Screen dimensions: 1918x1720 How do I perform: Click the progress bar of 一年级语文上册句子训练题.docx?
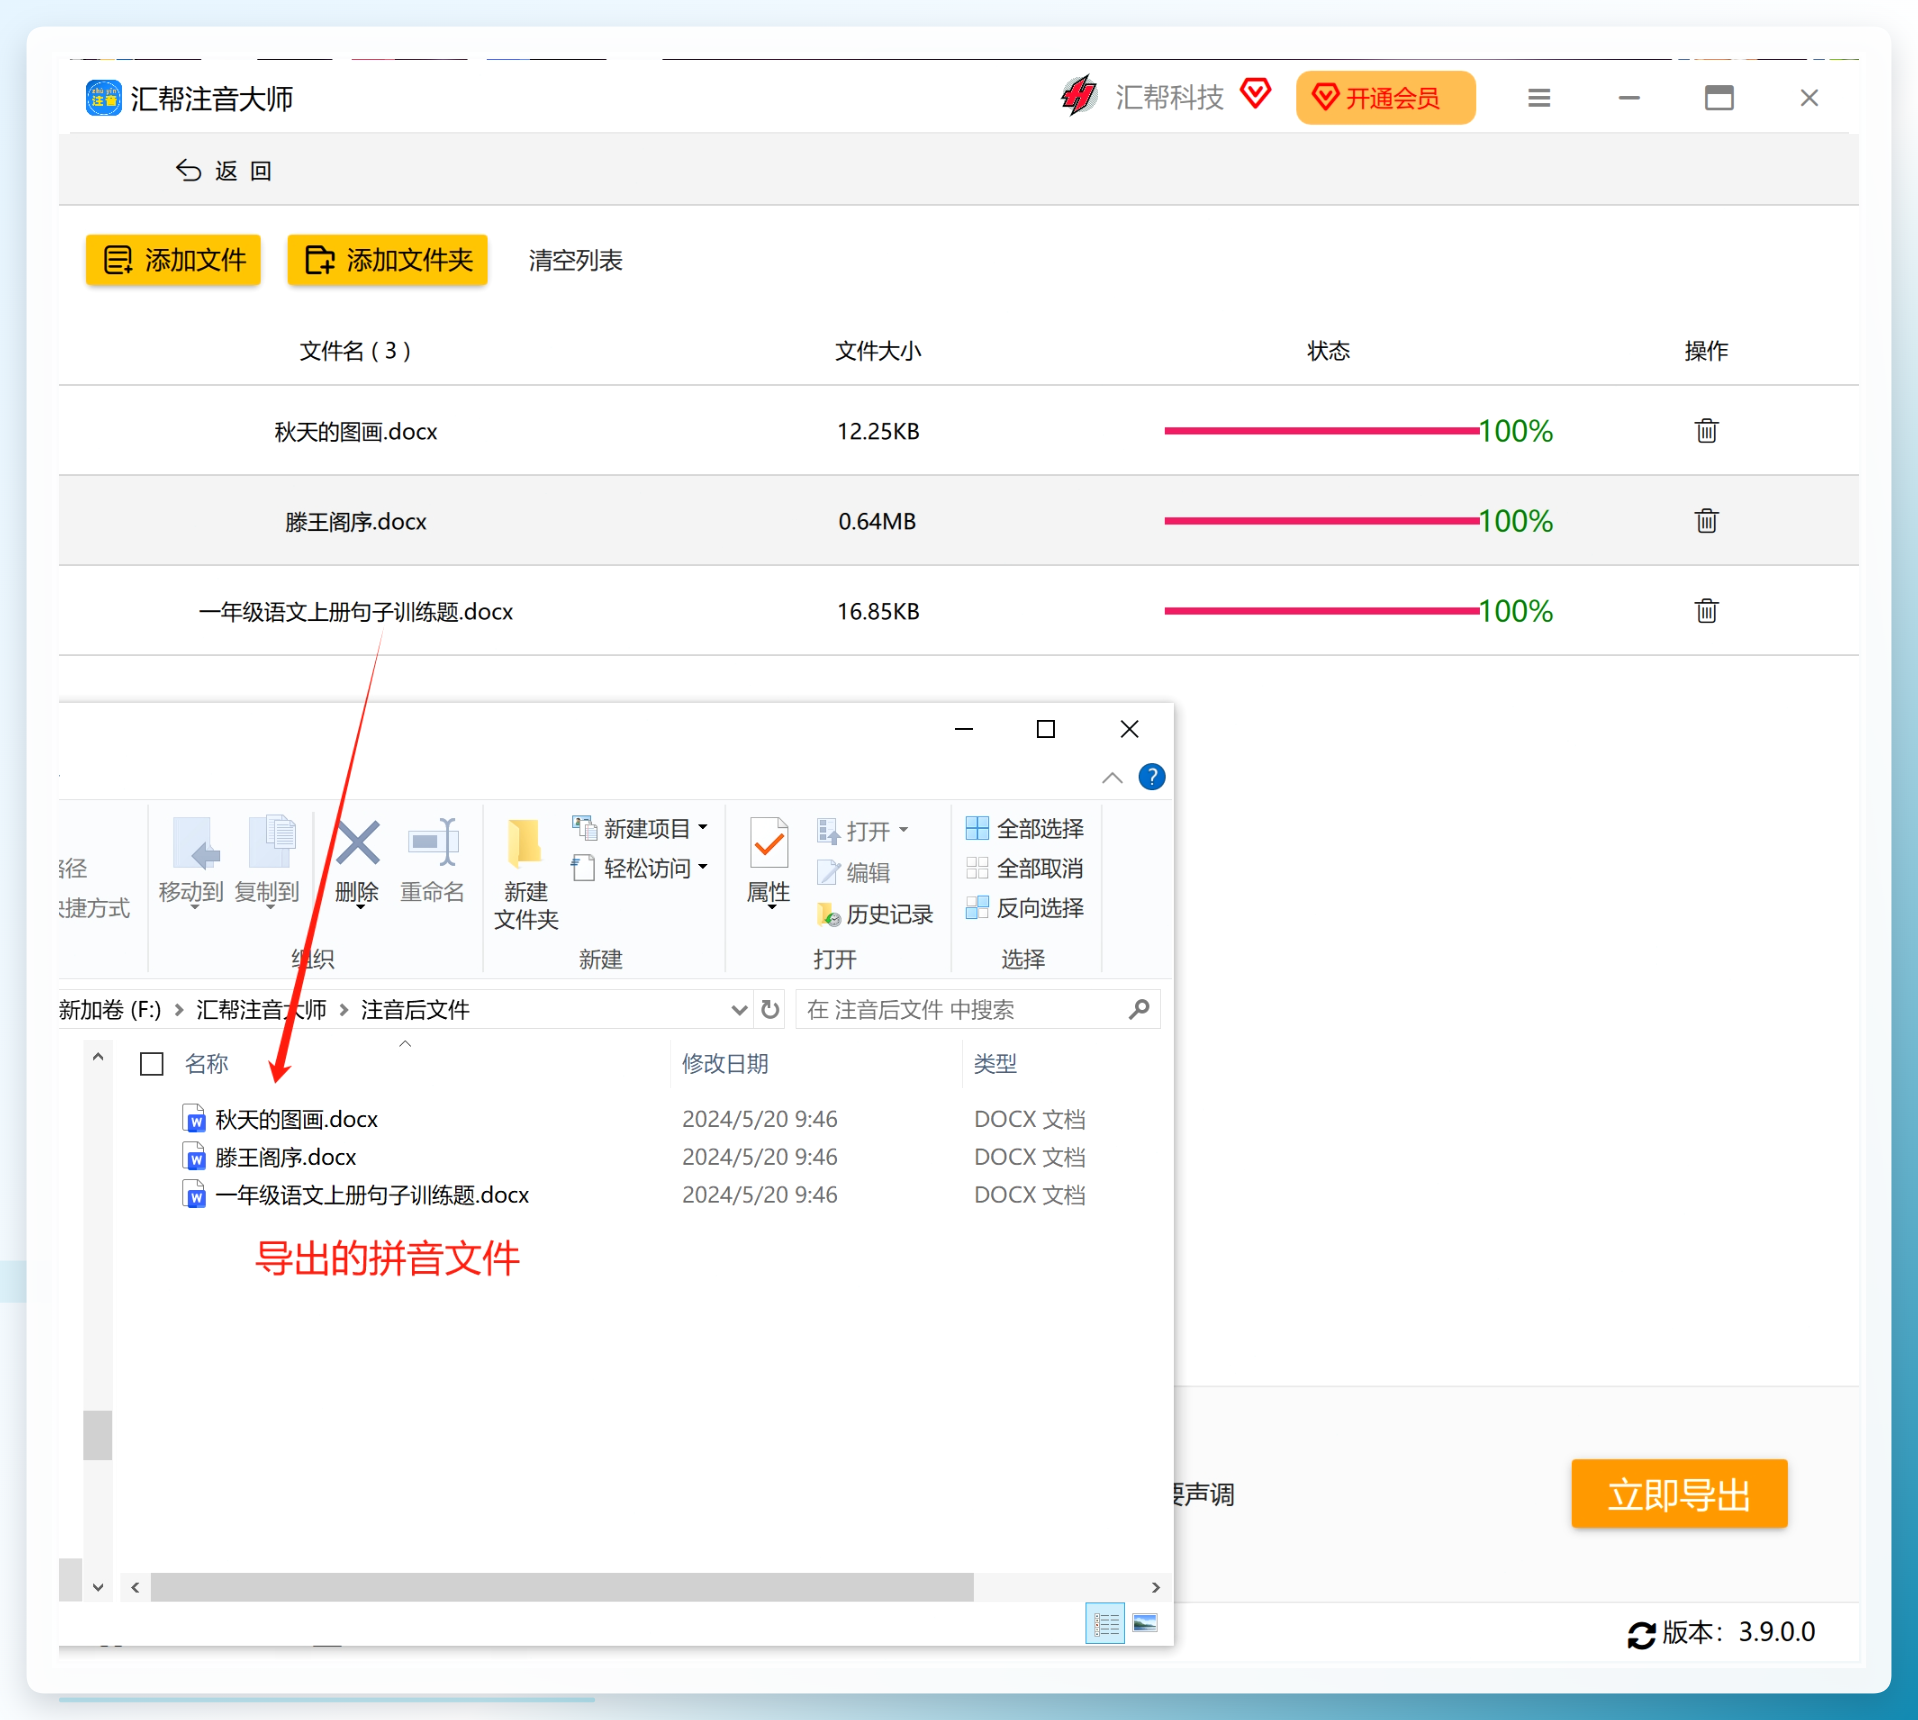(1322, 611)
